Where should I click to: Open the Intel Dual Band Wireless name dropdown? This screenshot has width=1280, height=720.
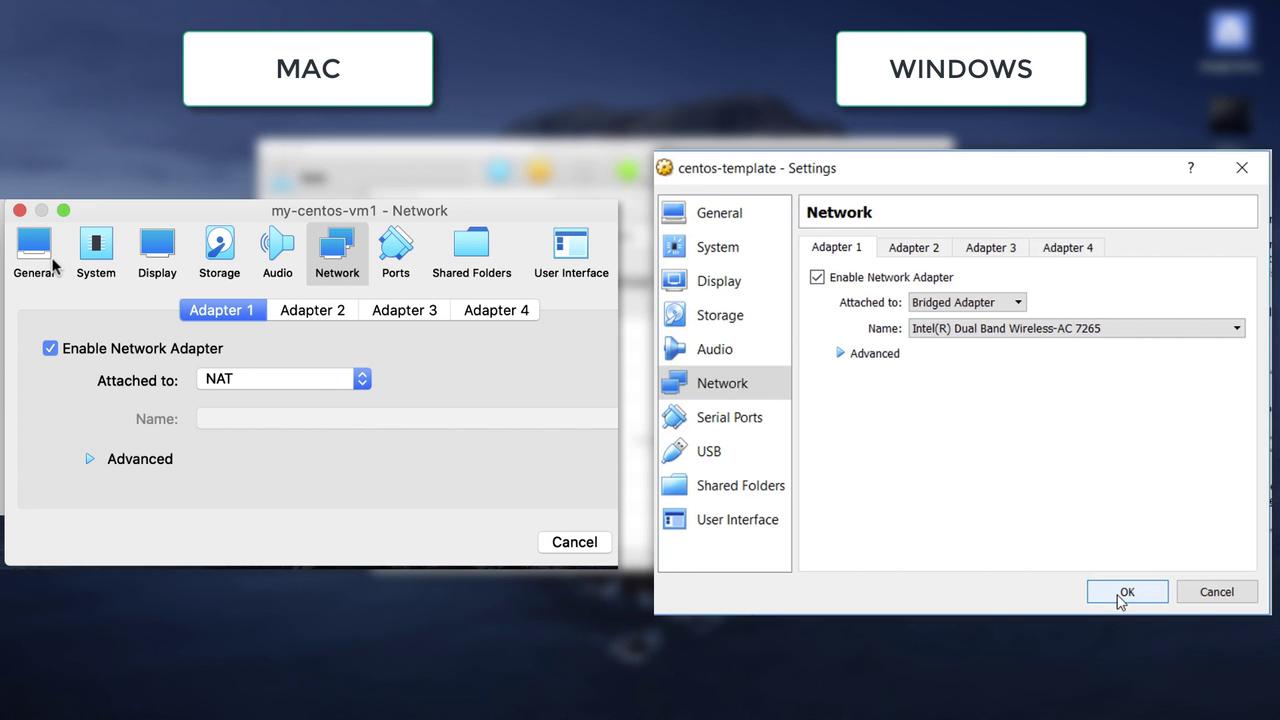pos(1076,328)
